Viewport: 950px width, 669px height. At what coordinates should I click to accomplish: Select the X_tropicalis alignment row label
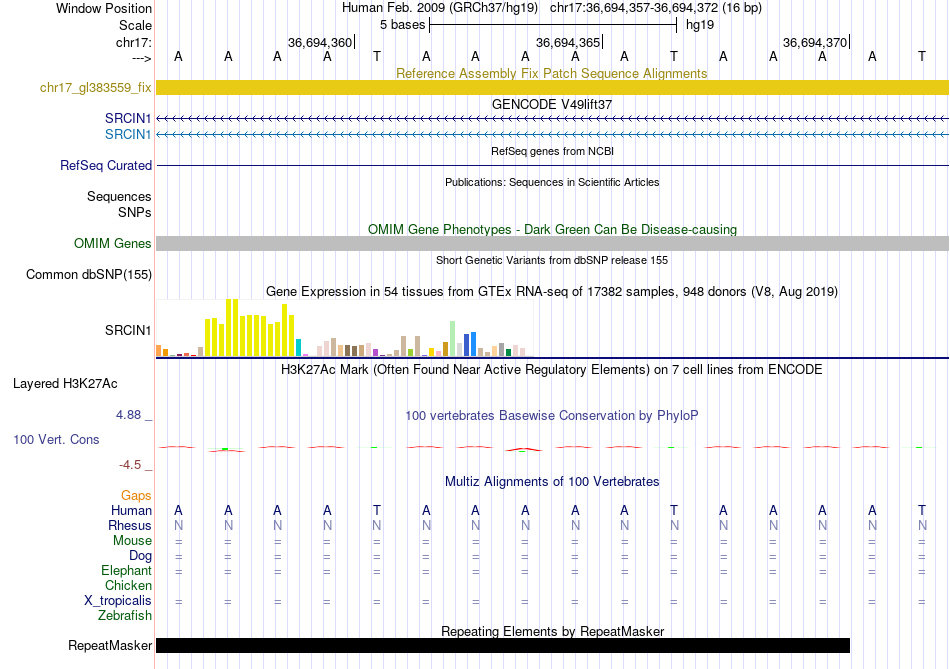pos(118,601)
